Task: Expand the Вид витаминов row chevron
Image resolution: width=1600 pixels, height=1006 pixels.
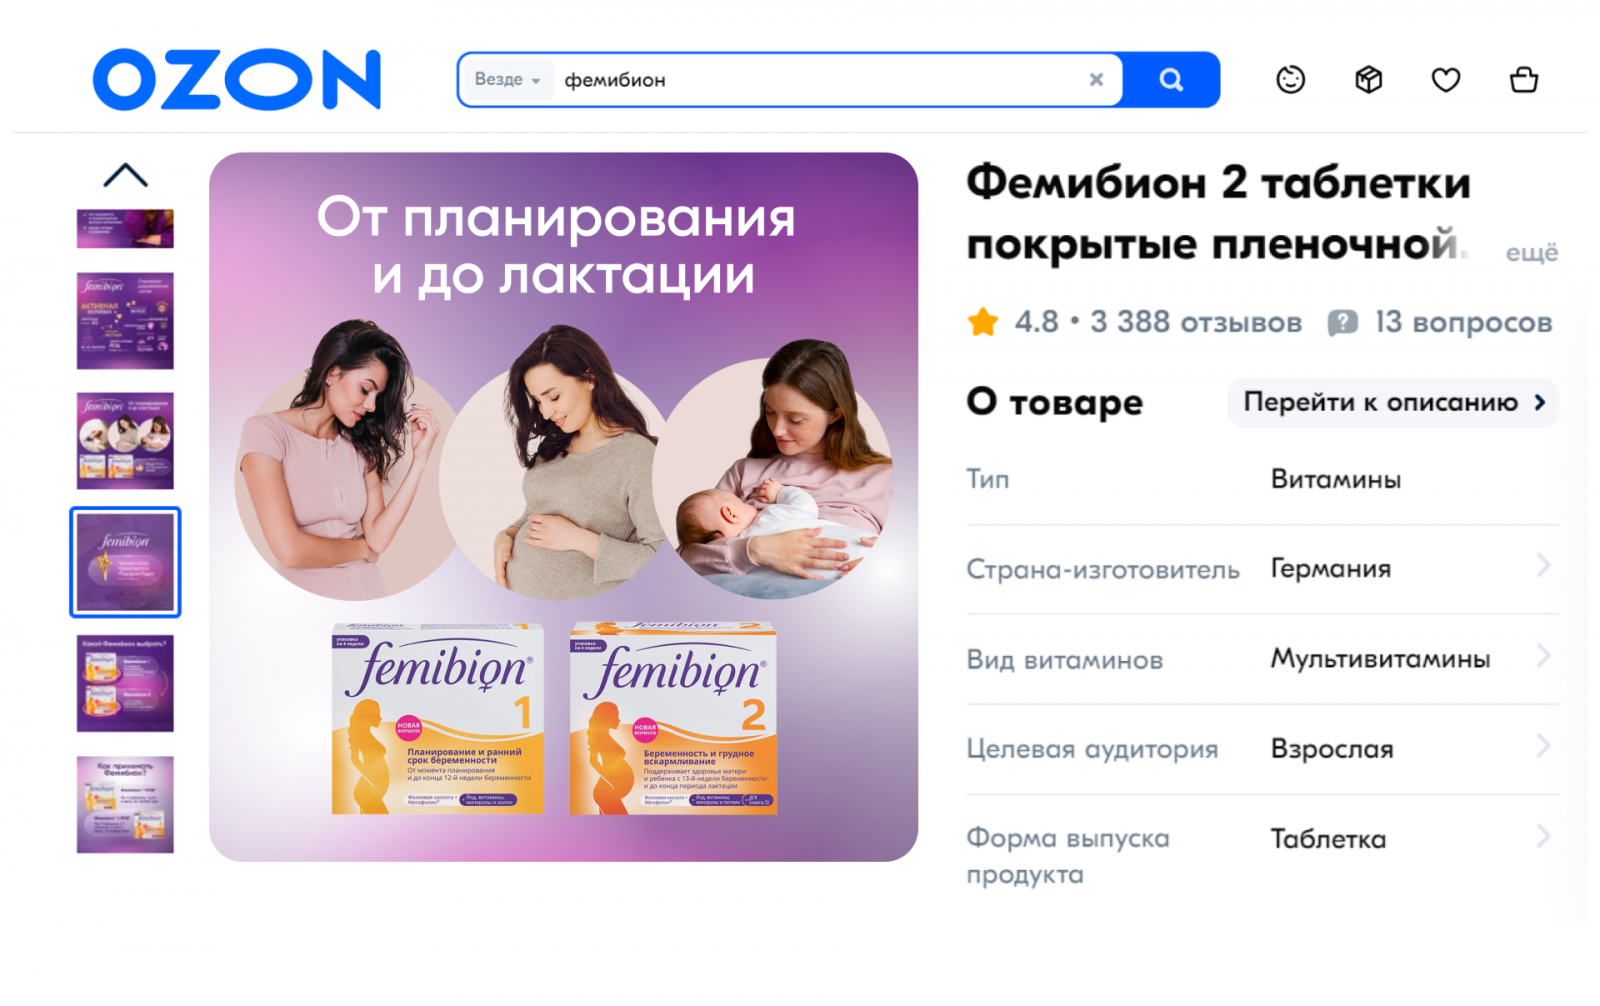Action: [1544, 656]
